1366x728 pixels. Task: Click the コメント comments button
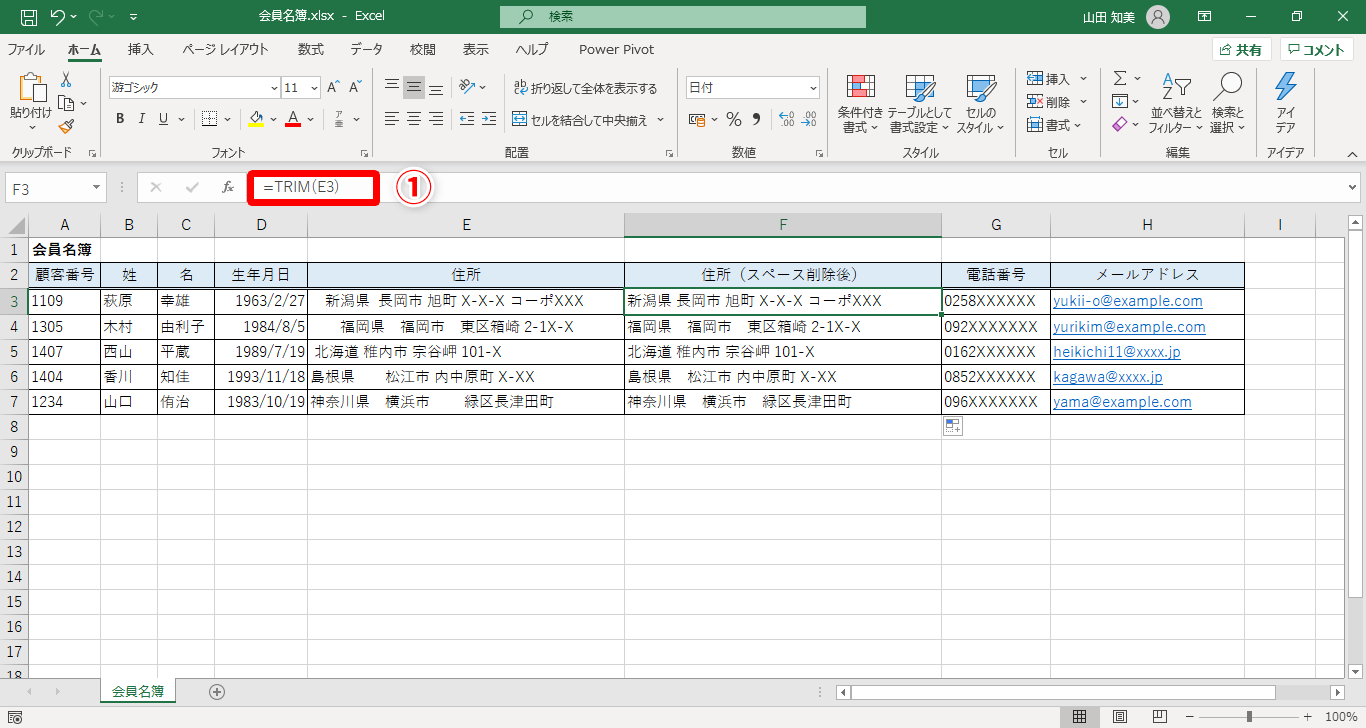coord(1317,50)
